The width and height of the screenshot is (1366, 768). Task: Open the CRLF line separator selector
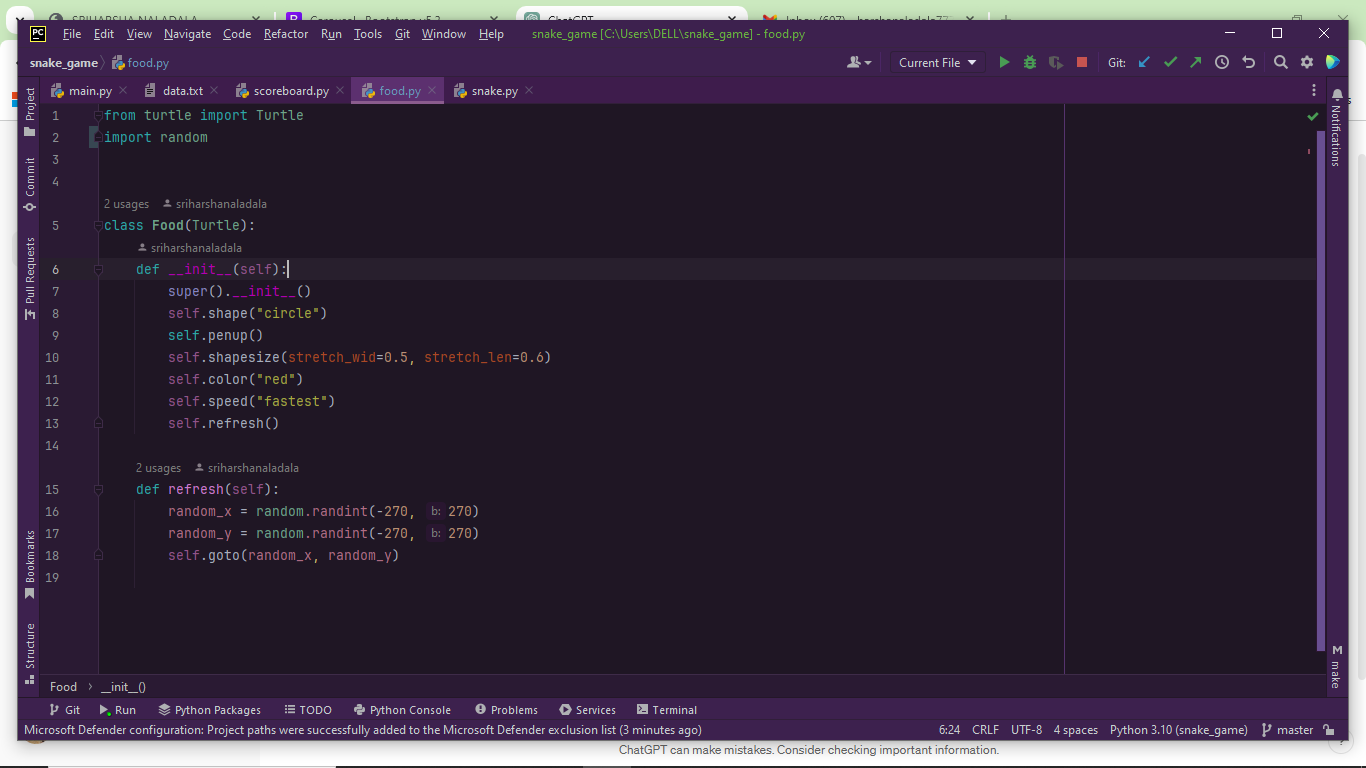985,730
